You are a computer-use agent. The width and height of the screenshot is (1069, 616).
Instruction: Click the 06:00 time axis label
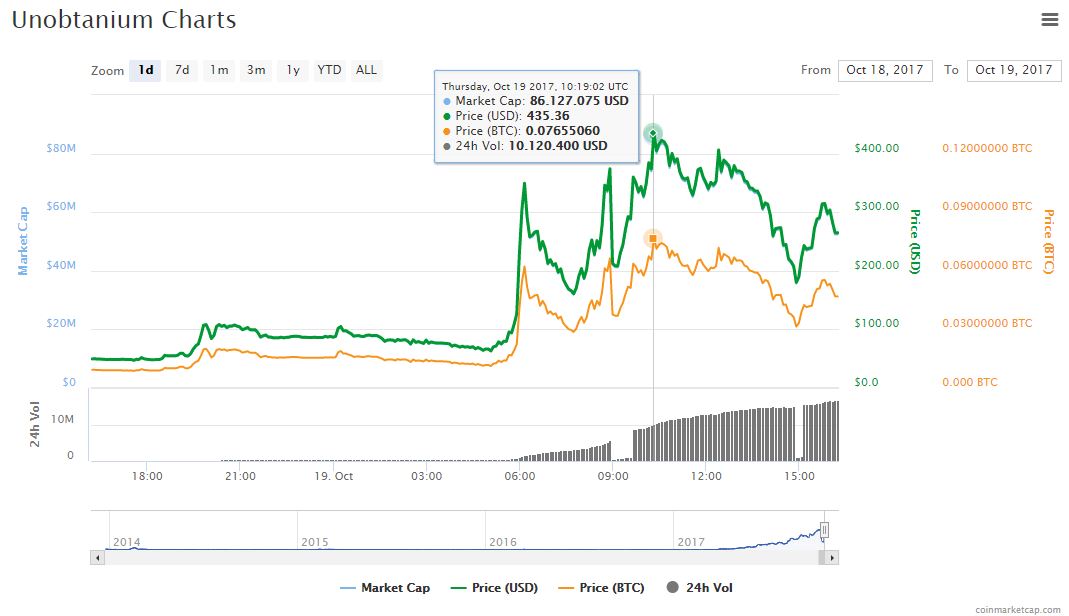pyautogui.click(x=520, y=476)
